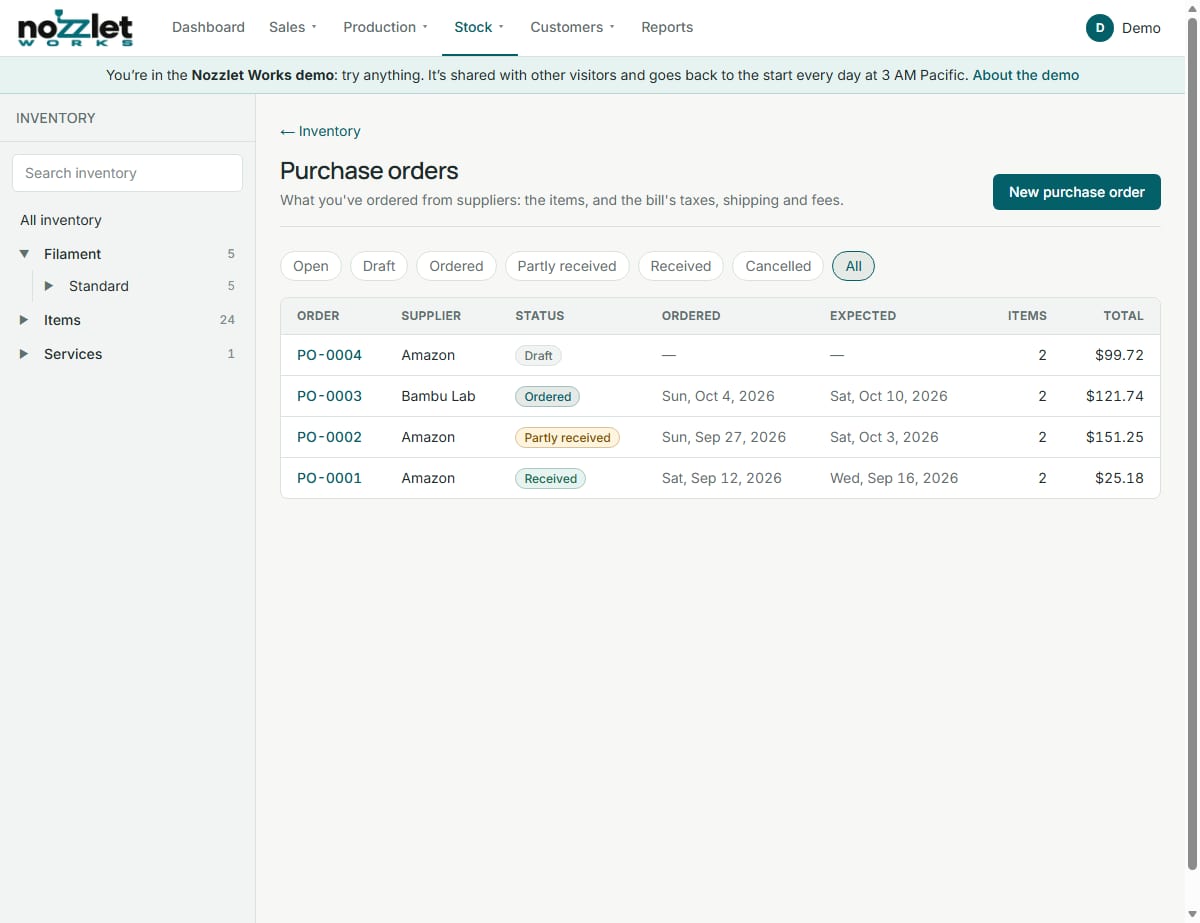Click the TOTAL column header
Viewport: 1200px width, 923px height.
point(1123,315)
